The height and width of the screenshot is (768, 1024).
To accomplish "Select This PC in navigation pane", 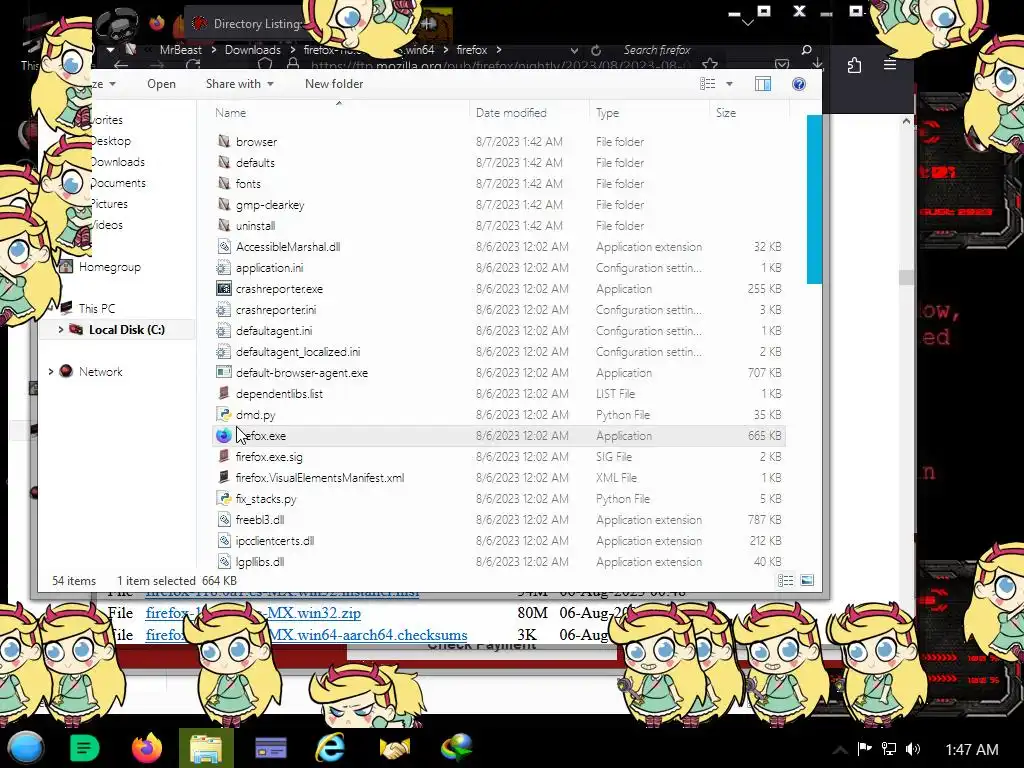I will pyautogui.click(x=97, y=308).
